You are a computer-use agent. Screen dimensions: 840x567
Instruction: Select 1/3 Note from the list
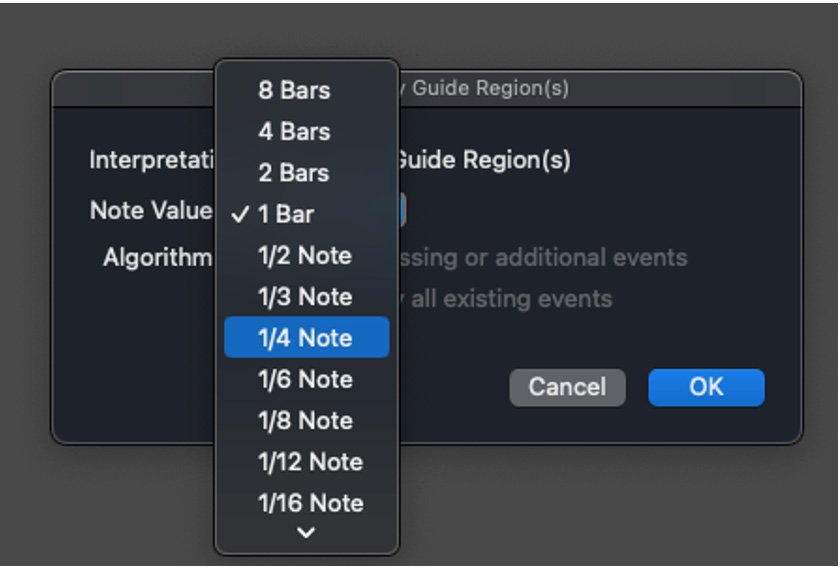[306, 296]
